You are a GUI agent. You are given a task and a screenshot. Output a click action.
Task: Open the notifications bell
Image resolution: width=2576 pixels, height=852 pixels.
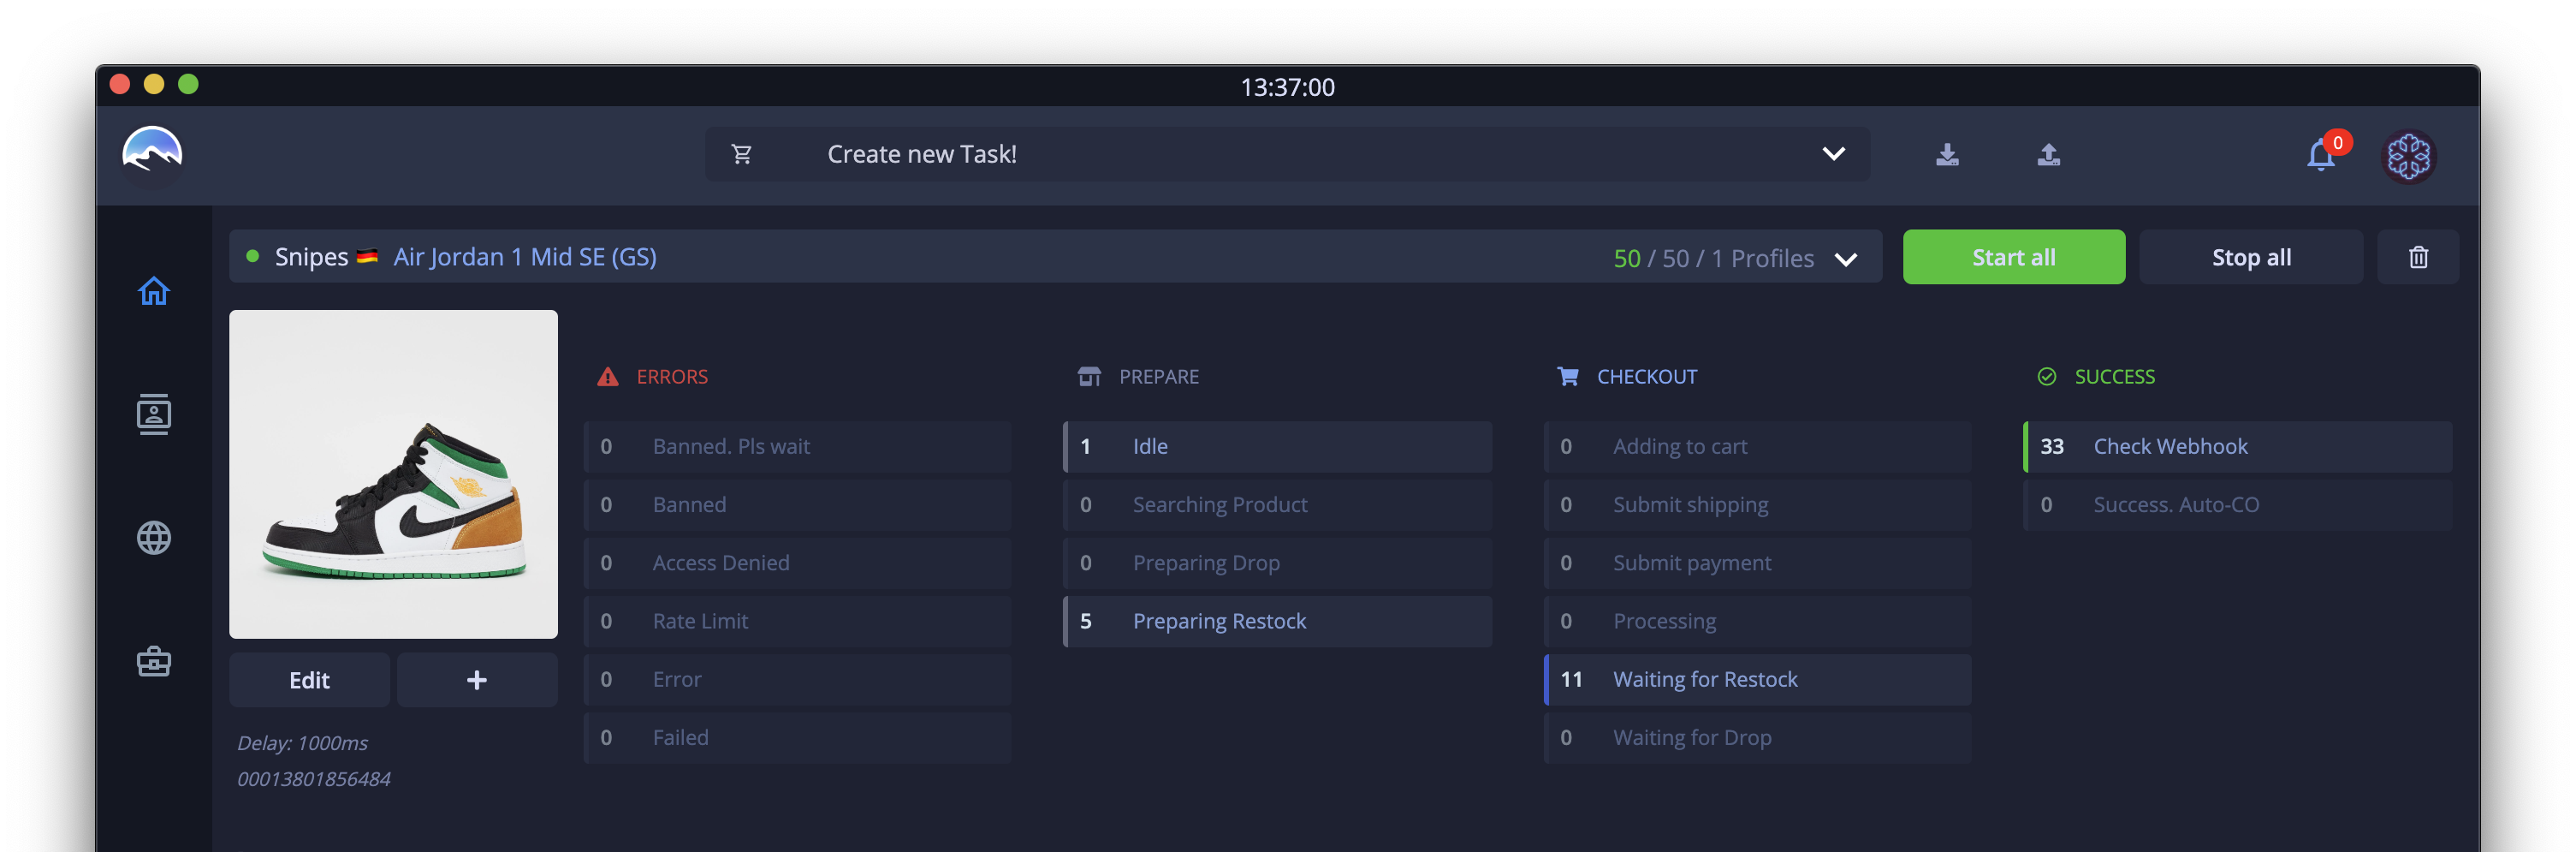pos(2320,156)
